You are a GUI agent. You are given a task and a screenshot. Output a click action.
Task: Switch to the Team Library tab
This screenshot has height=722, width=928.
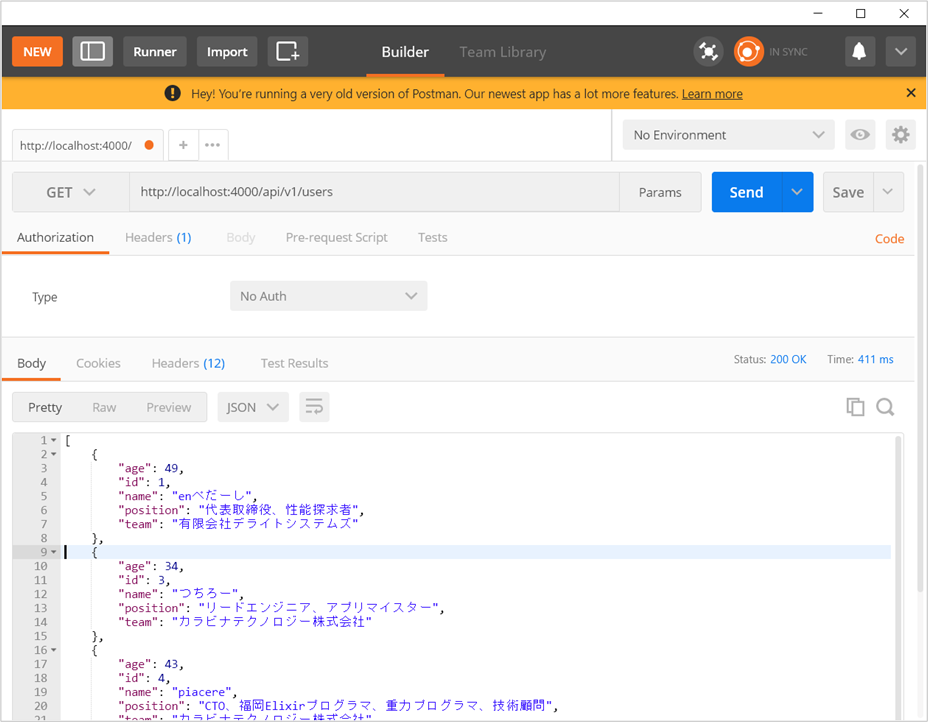coord(502,52)
